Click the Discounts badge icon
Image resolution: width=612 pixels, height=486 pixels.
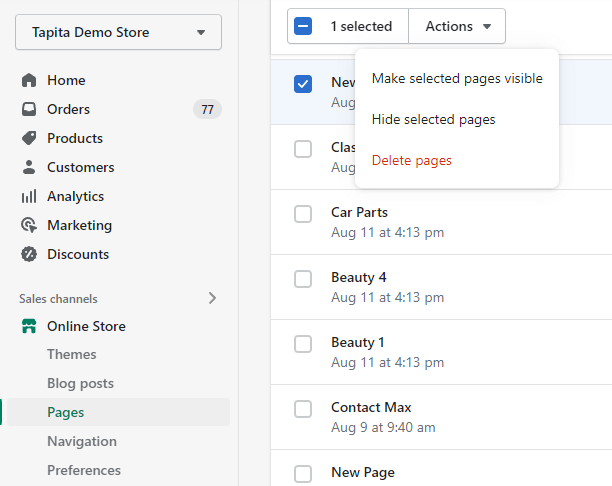29,254
